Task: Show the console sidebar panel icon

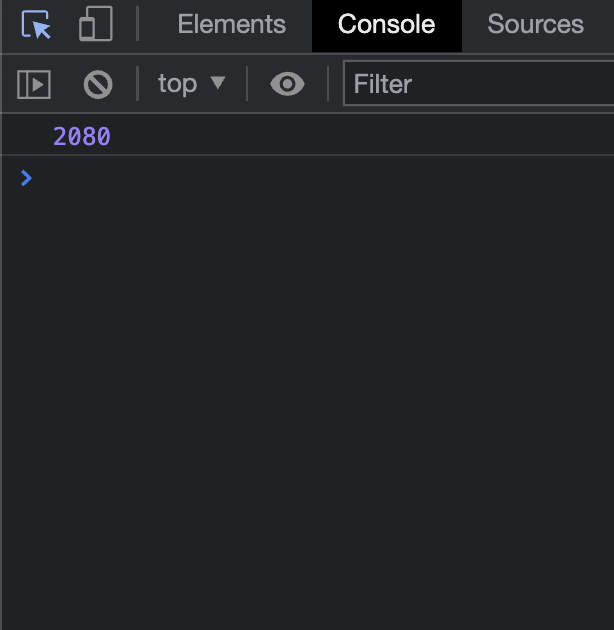Action: tap(34, 84)
